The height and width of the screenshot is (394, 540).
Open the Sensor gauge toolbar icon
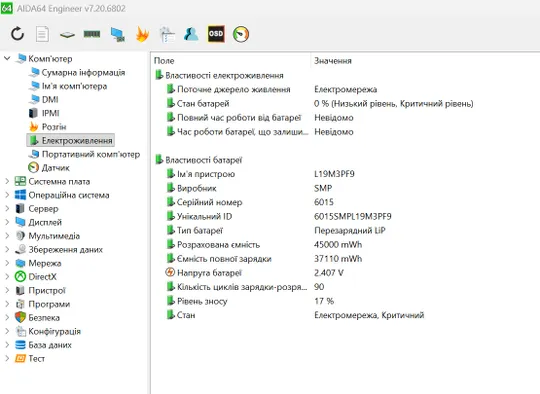click(x=241, y=34)
